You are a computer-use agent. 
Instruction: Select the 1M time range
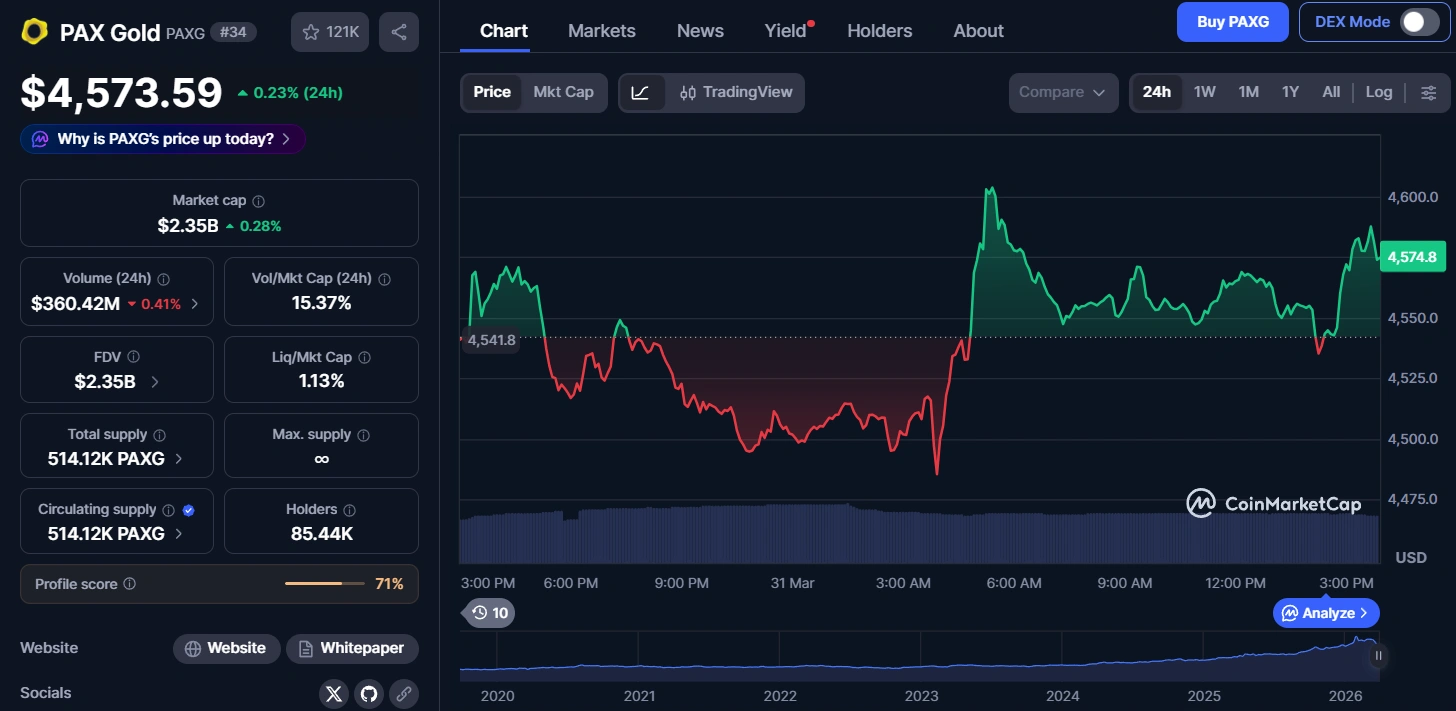(1248, 92)
